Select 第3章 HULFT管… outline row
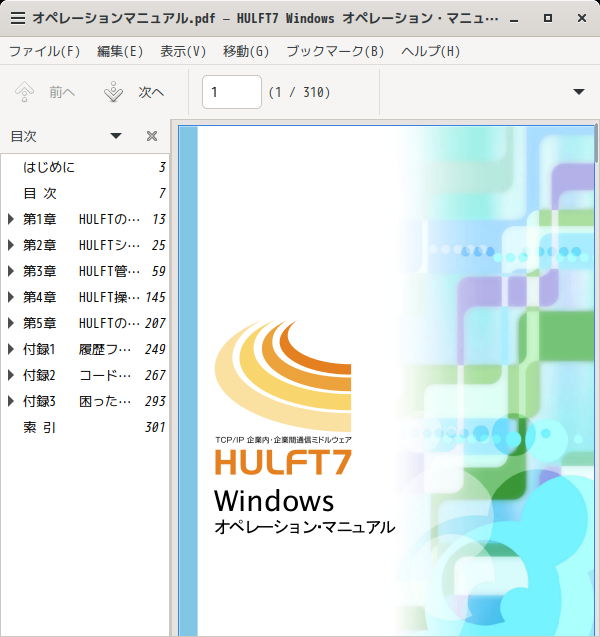 pos(84,271)
